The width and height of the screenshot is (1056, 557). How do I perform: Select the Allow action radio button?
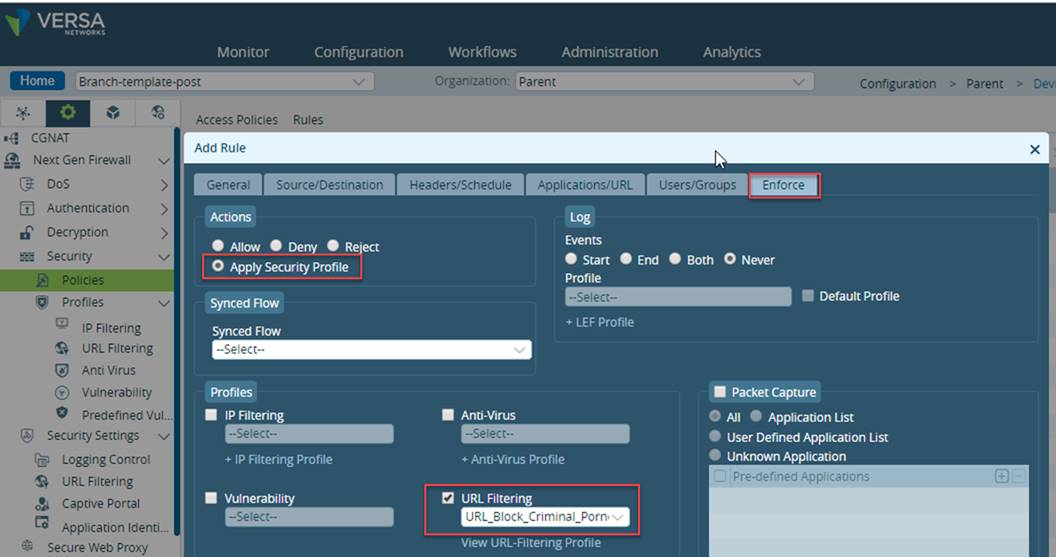point(218,246)
